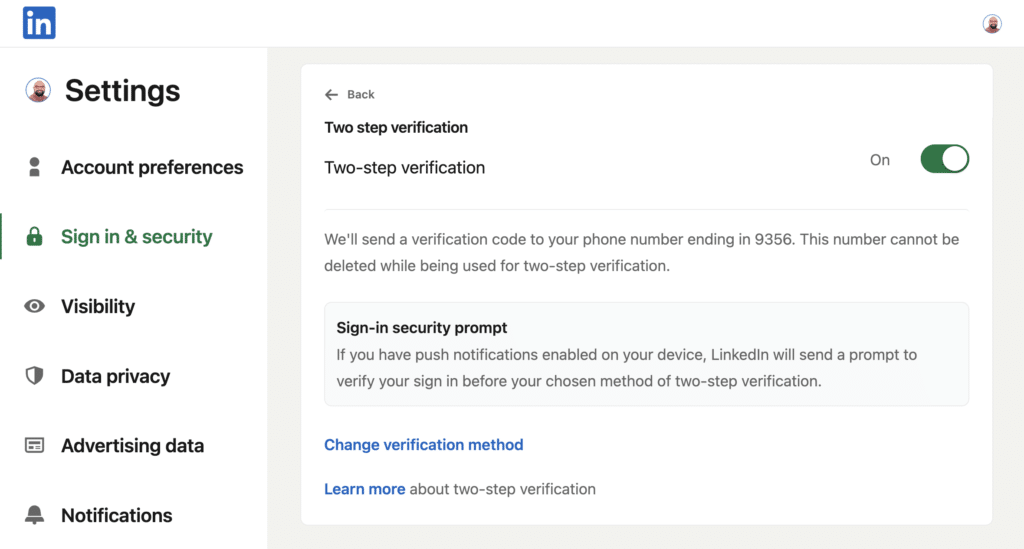
Task: Click the LinkedIn logo icon
Action: pos(39,23)
